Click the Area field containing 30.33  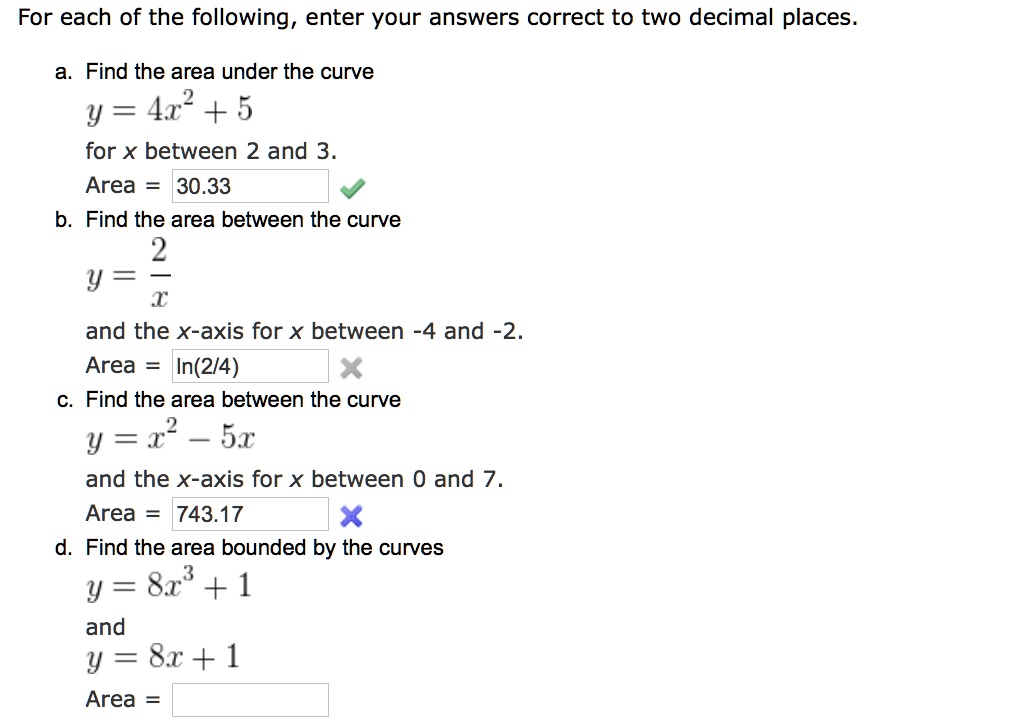pyautogui.click(x=250, y=185)
